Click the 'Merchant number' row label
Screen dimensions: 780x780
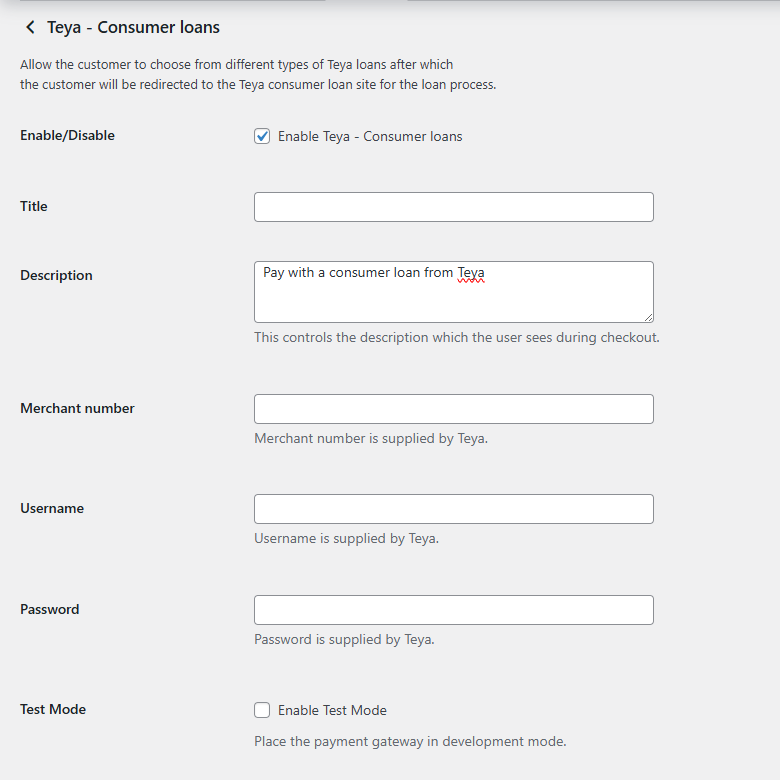pos(77,408)
